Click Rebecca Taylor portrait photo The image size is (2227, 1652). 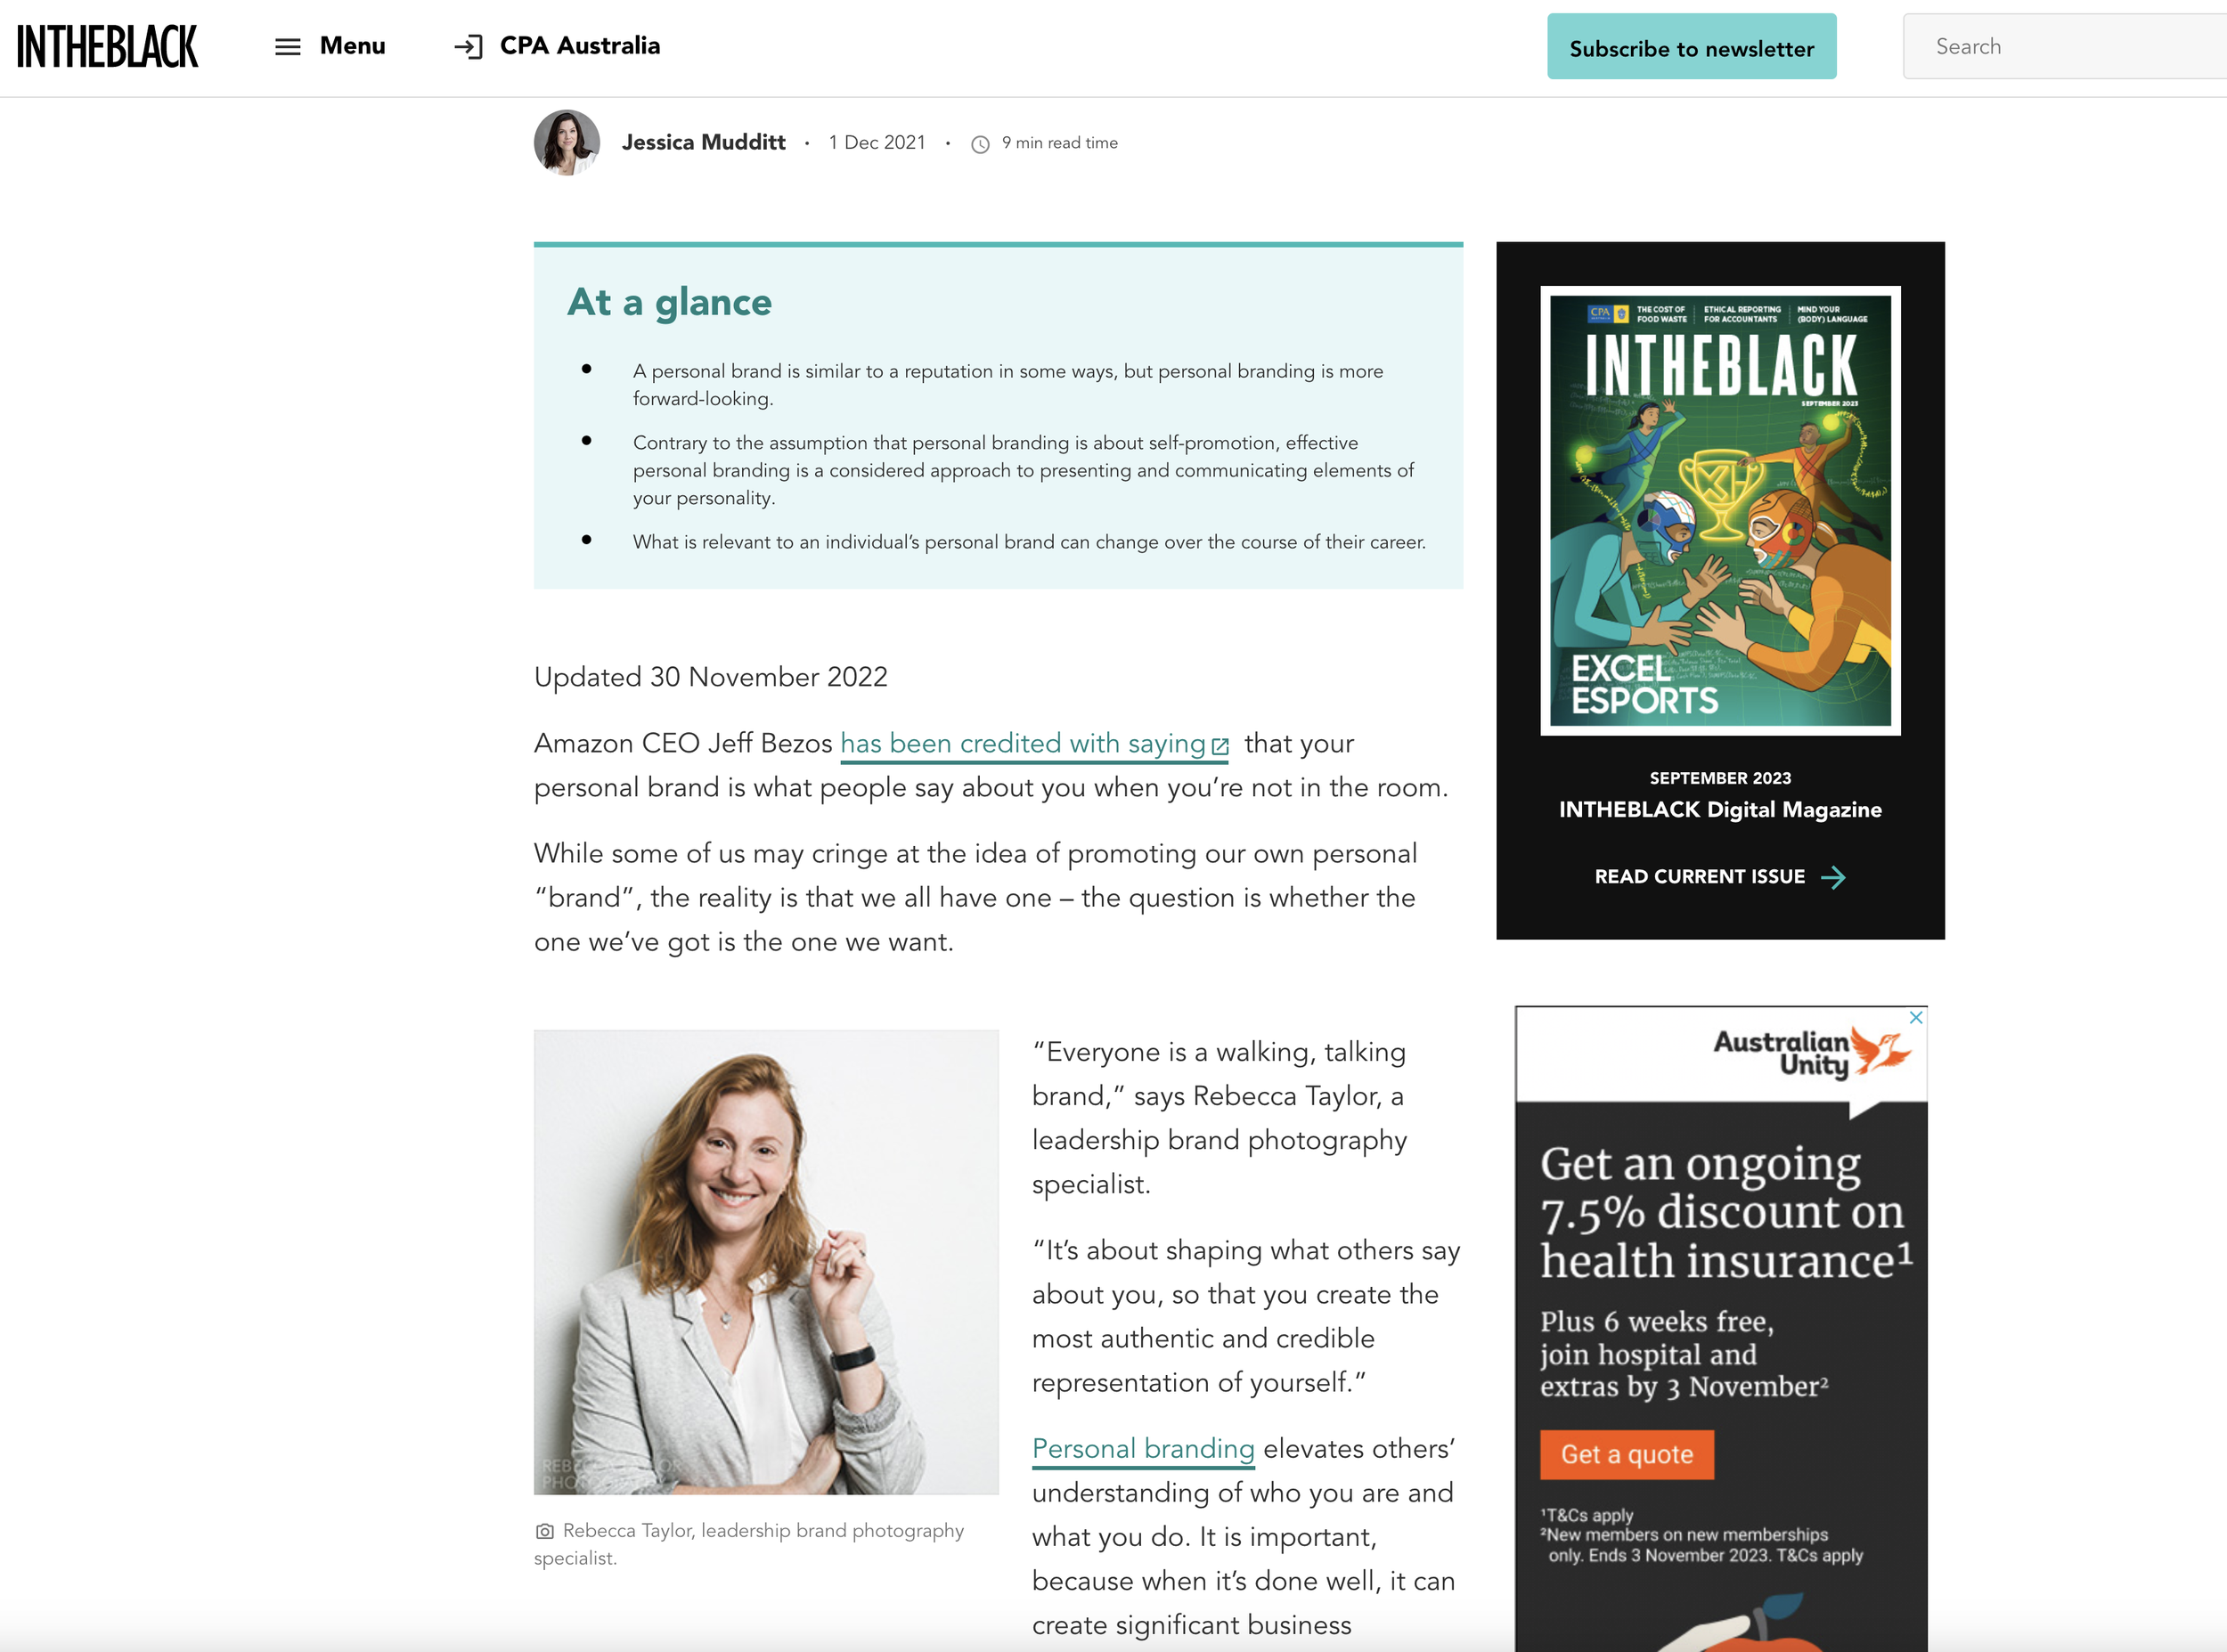766,1262
